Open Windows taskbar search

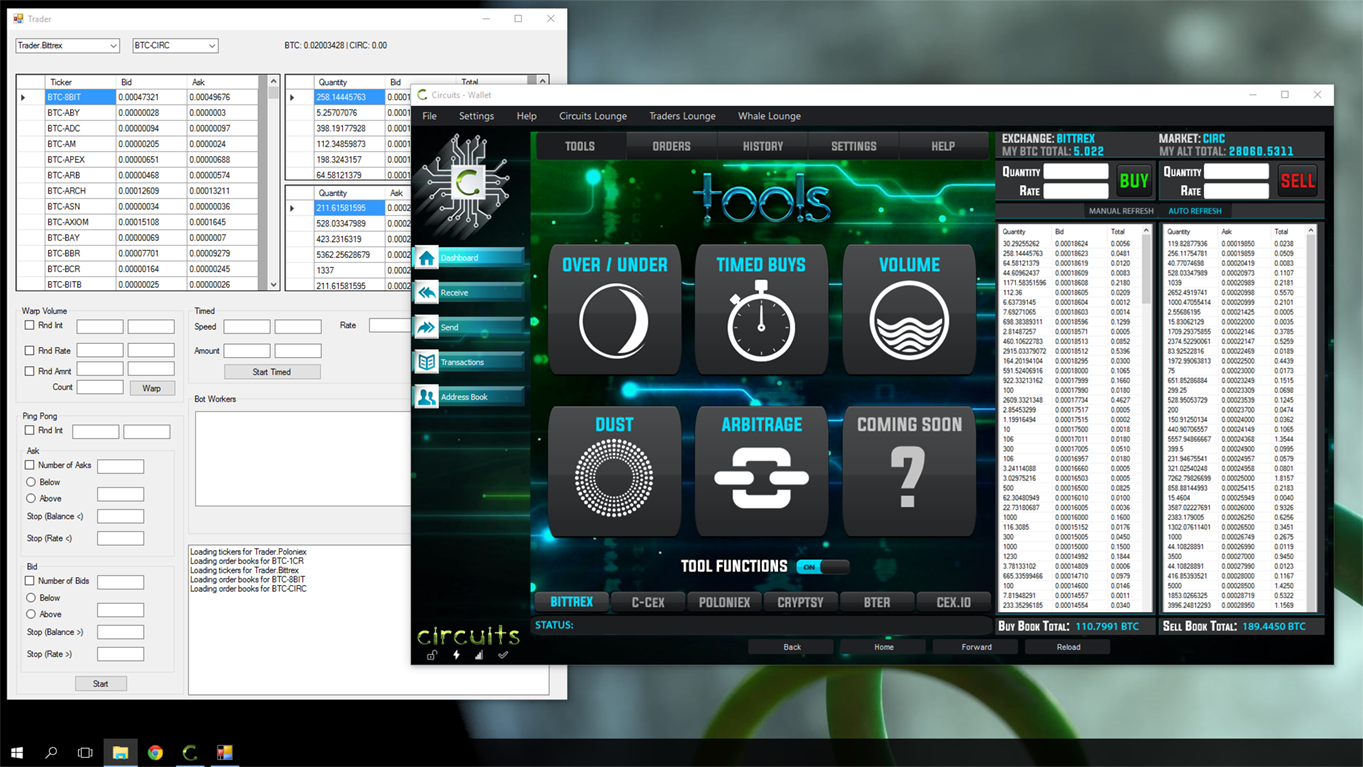(51, 752)
